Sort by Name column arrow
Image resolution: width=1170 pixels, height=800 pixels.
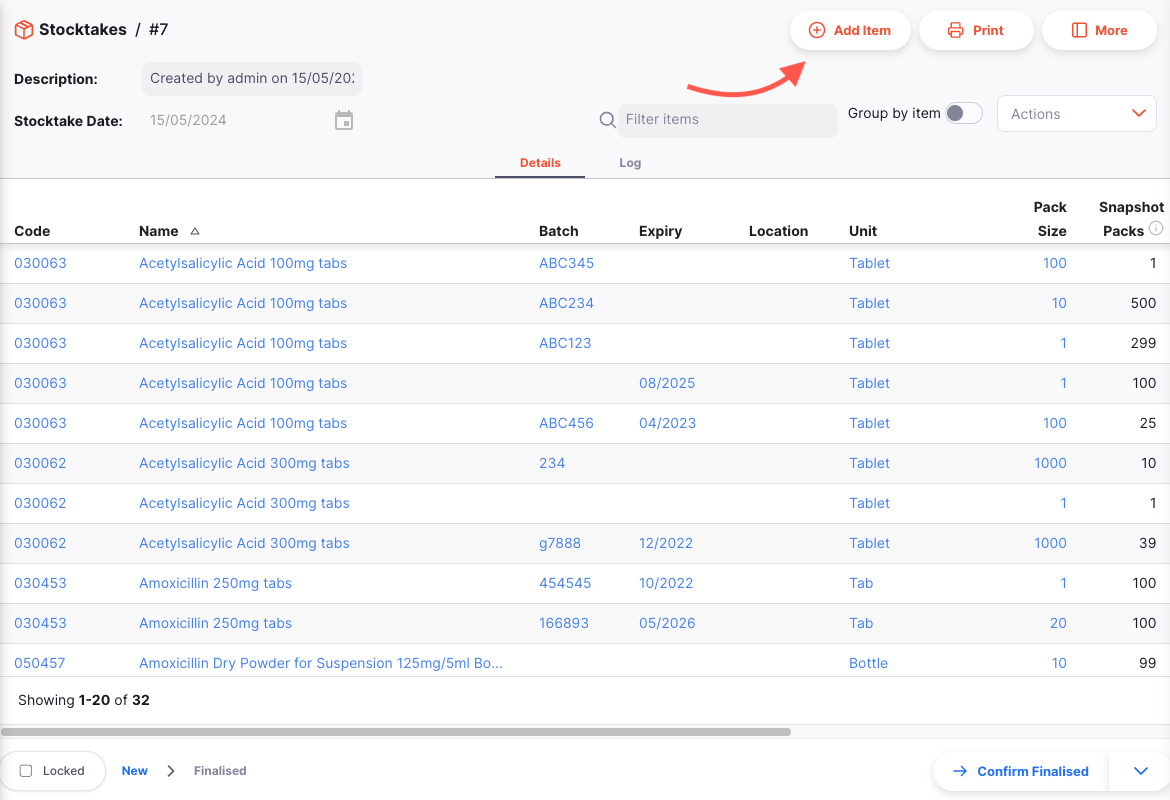tap(195, 231)
